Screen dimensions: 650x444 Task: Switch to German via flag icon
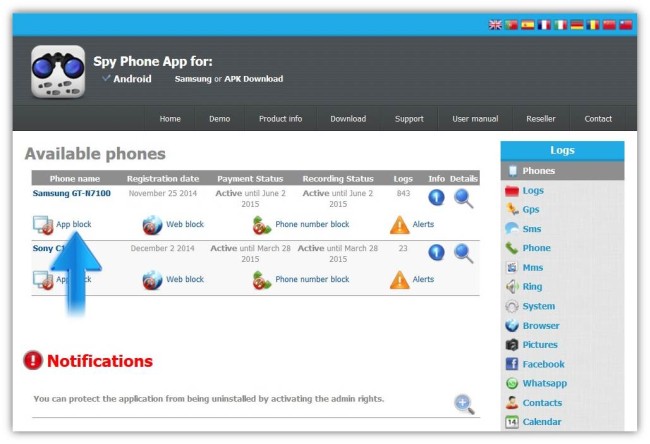[577, 25]
